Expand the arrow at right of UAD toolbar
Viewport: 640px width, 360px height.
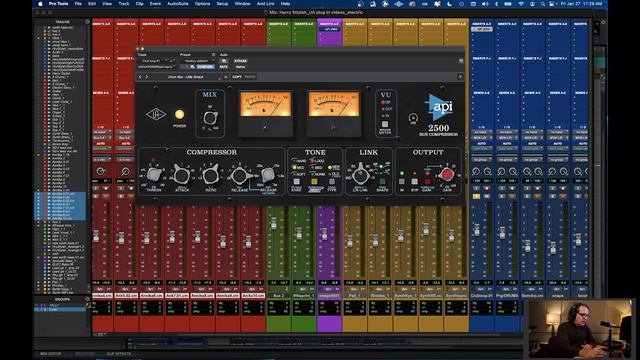coord(460,77)
